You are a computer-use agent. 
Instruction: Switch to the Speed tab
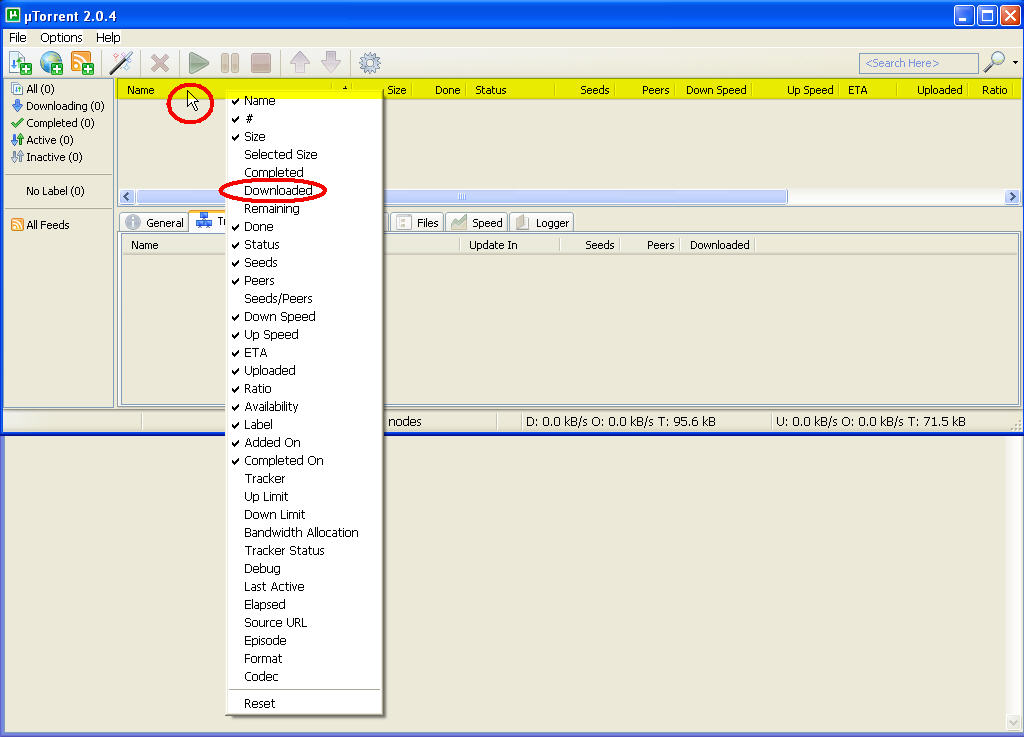477,223
